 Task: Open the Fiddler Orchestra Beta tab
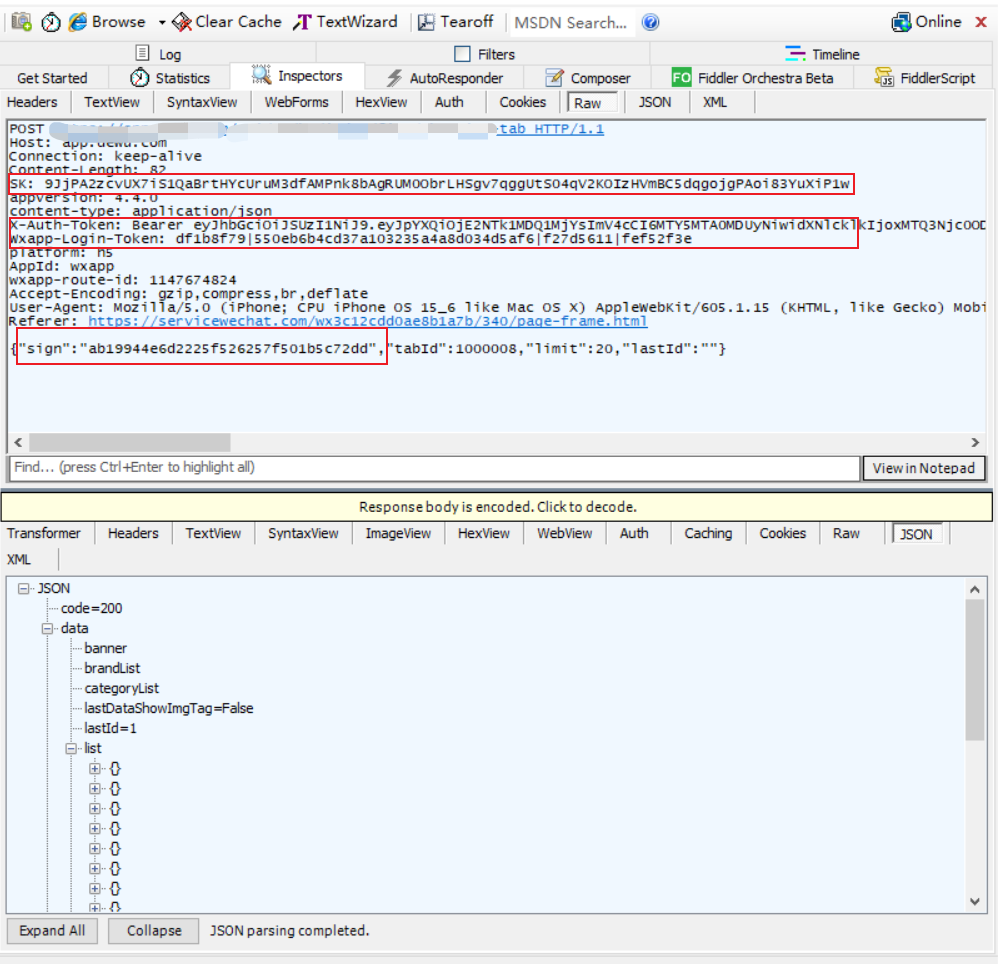(752, 78)
